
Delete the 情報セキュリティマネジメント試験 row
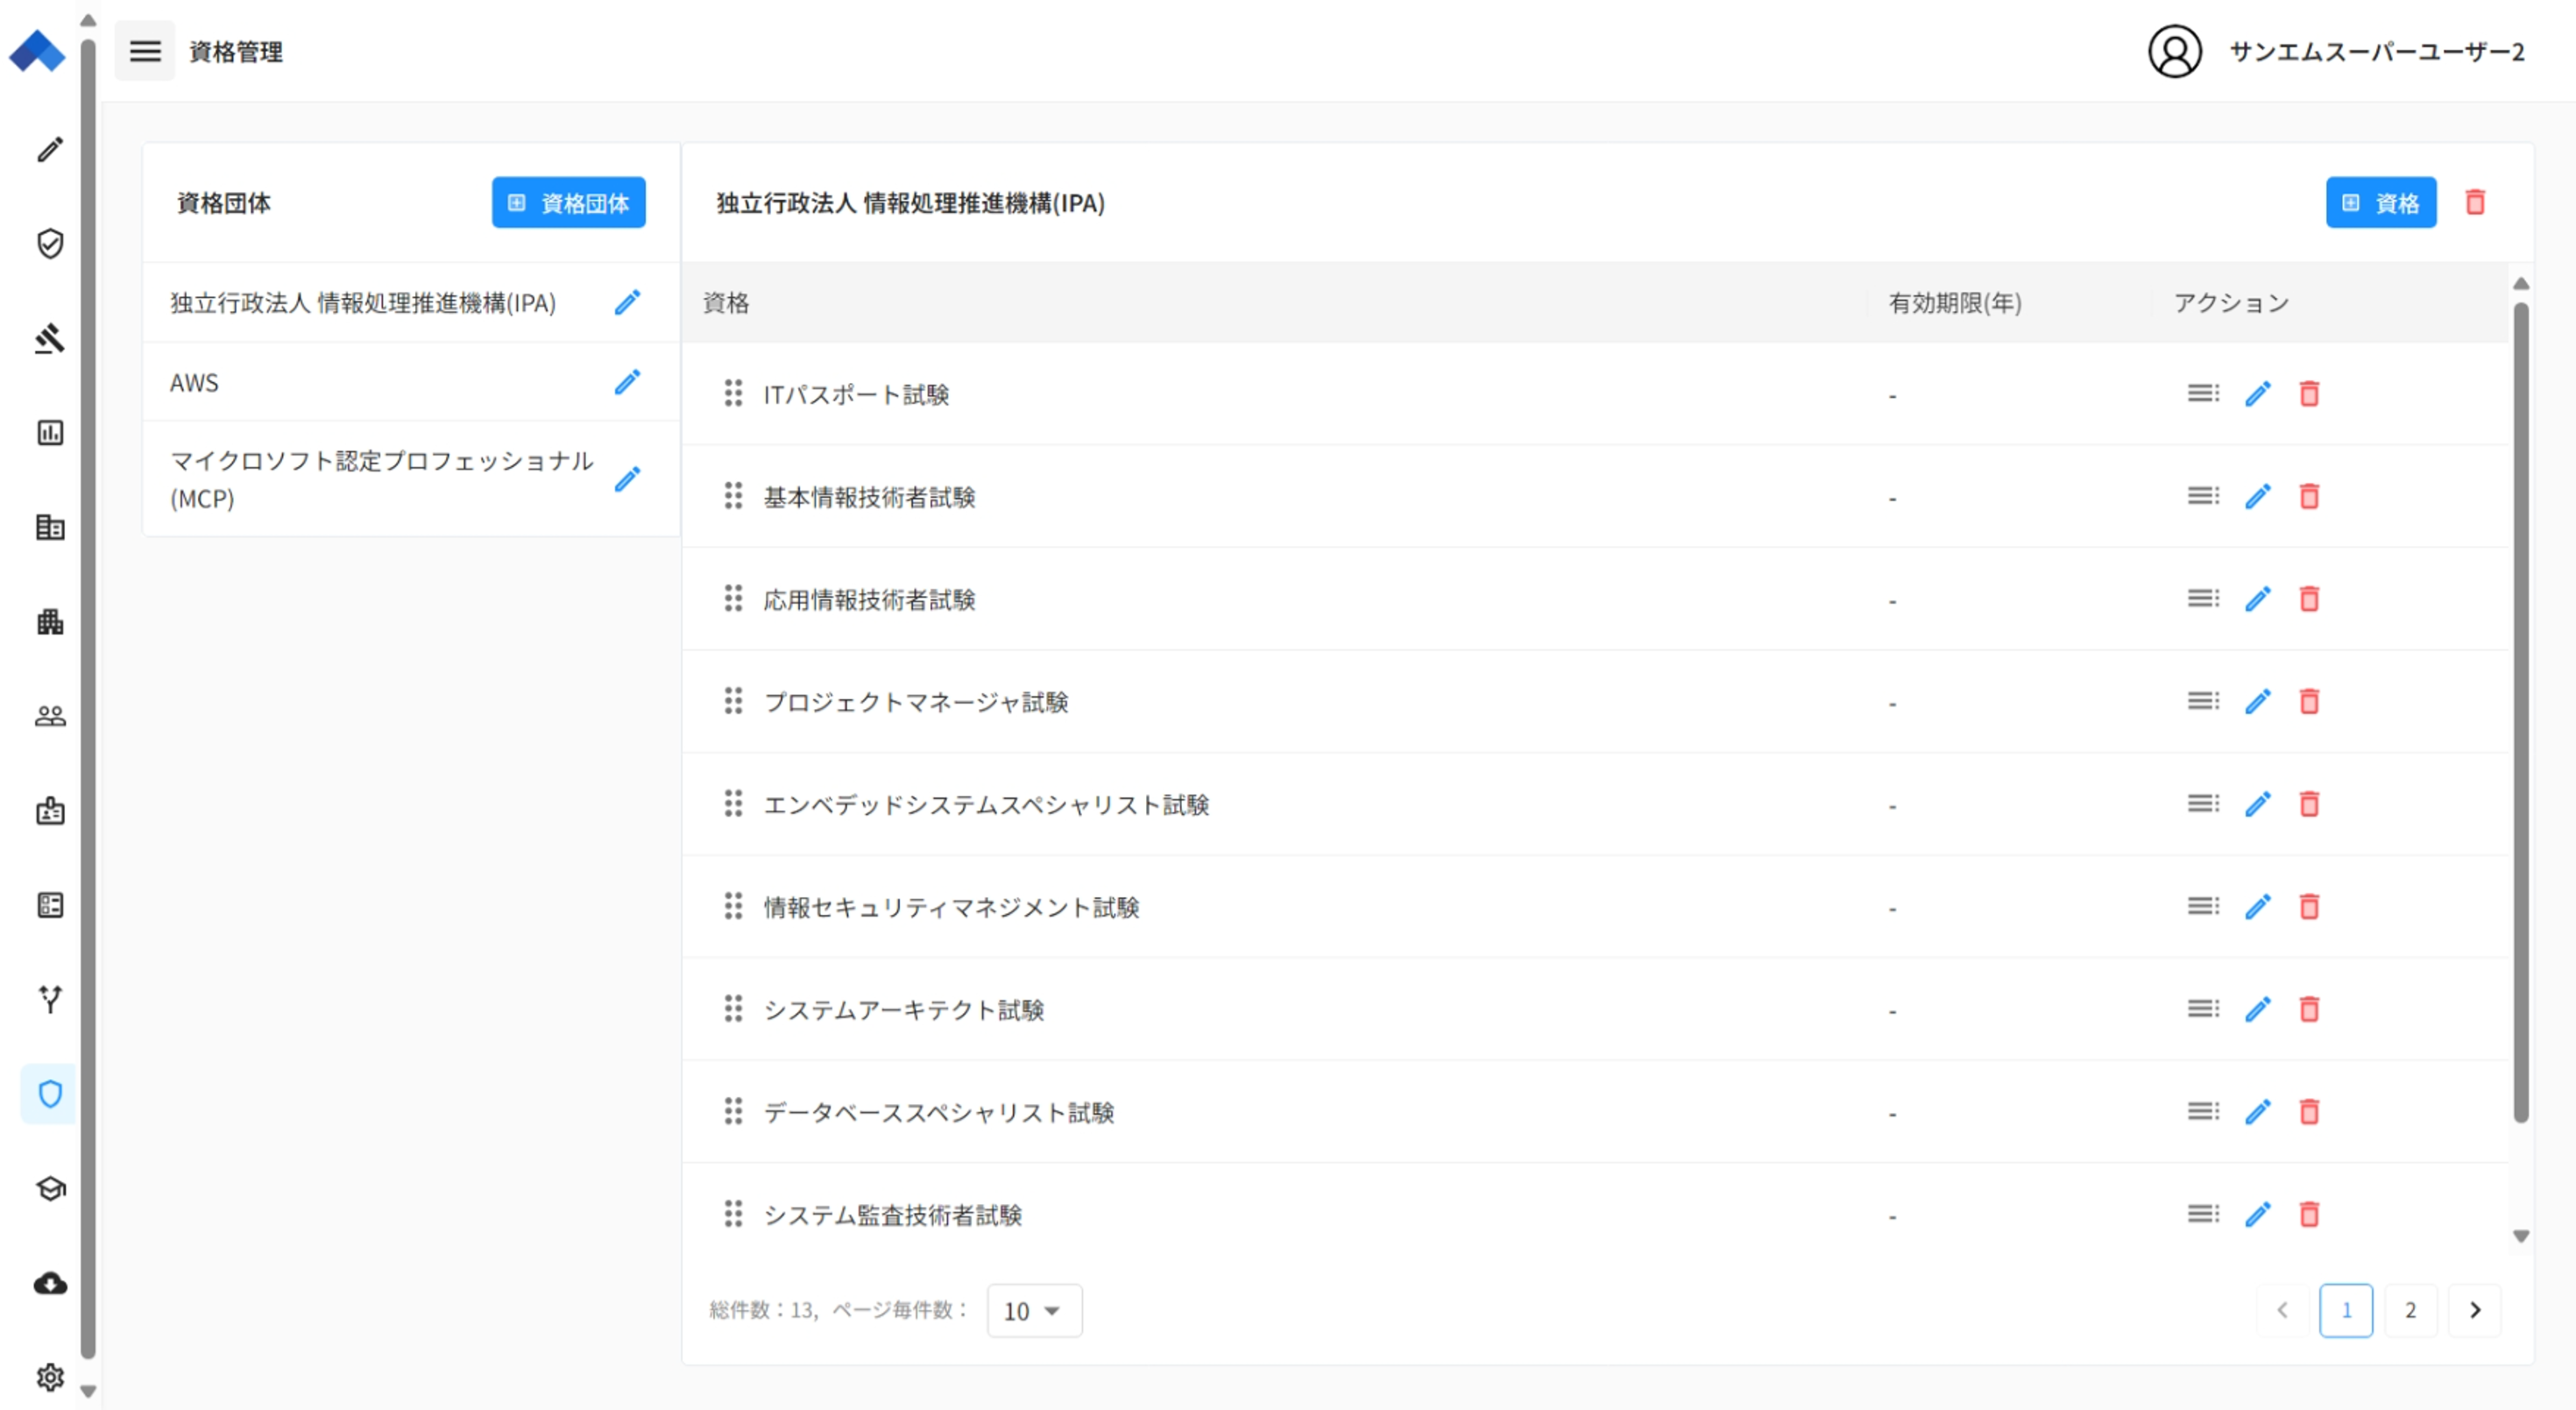coord(2309,907)
